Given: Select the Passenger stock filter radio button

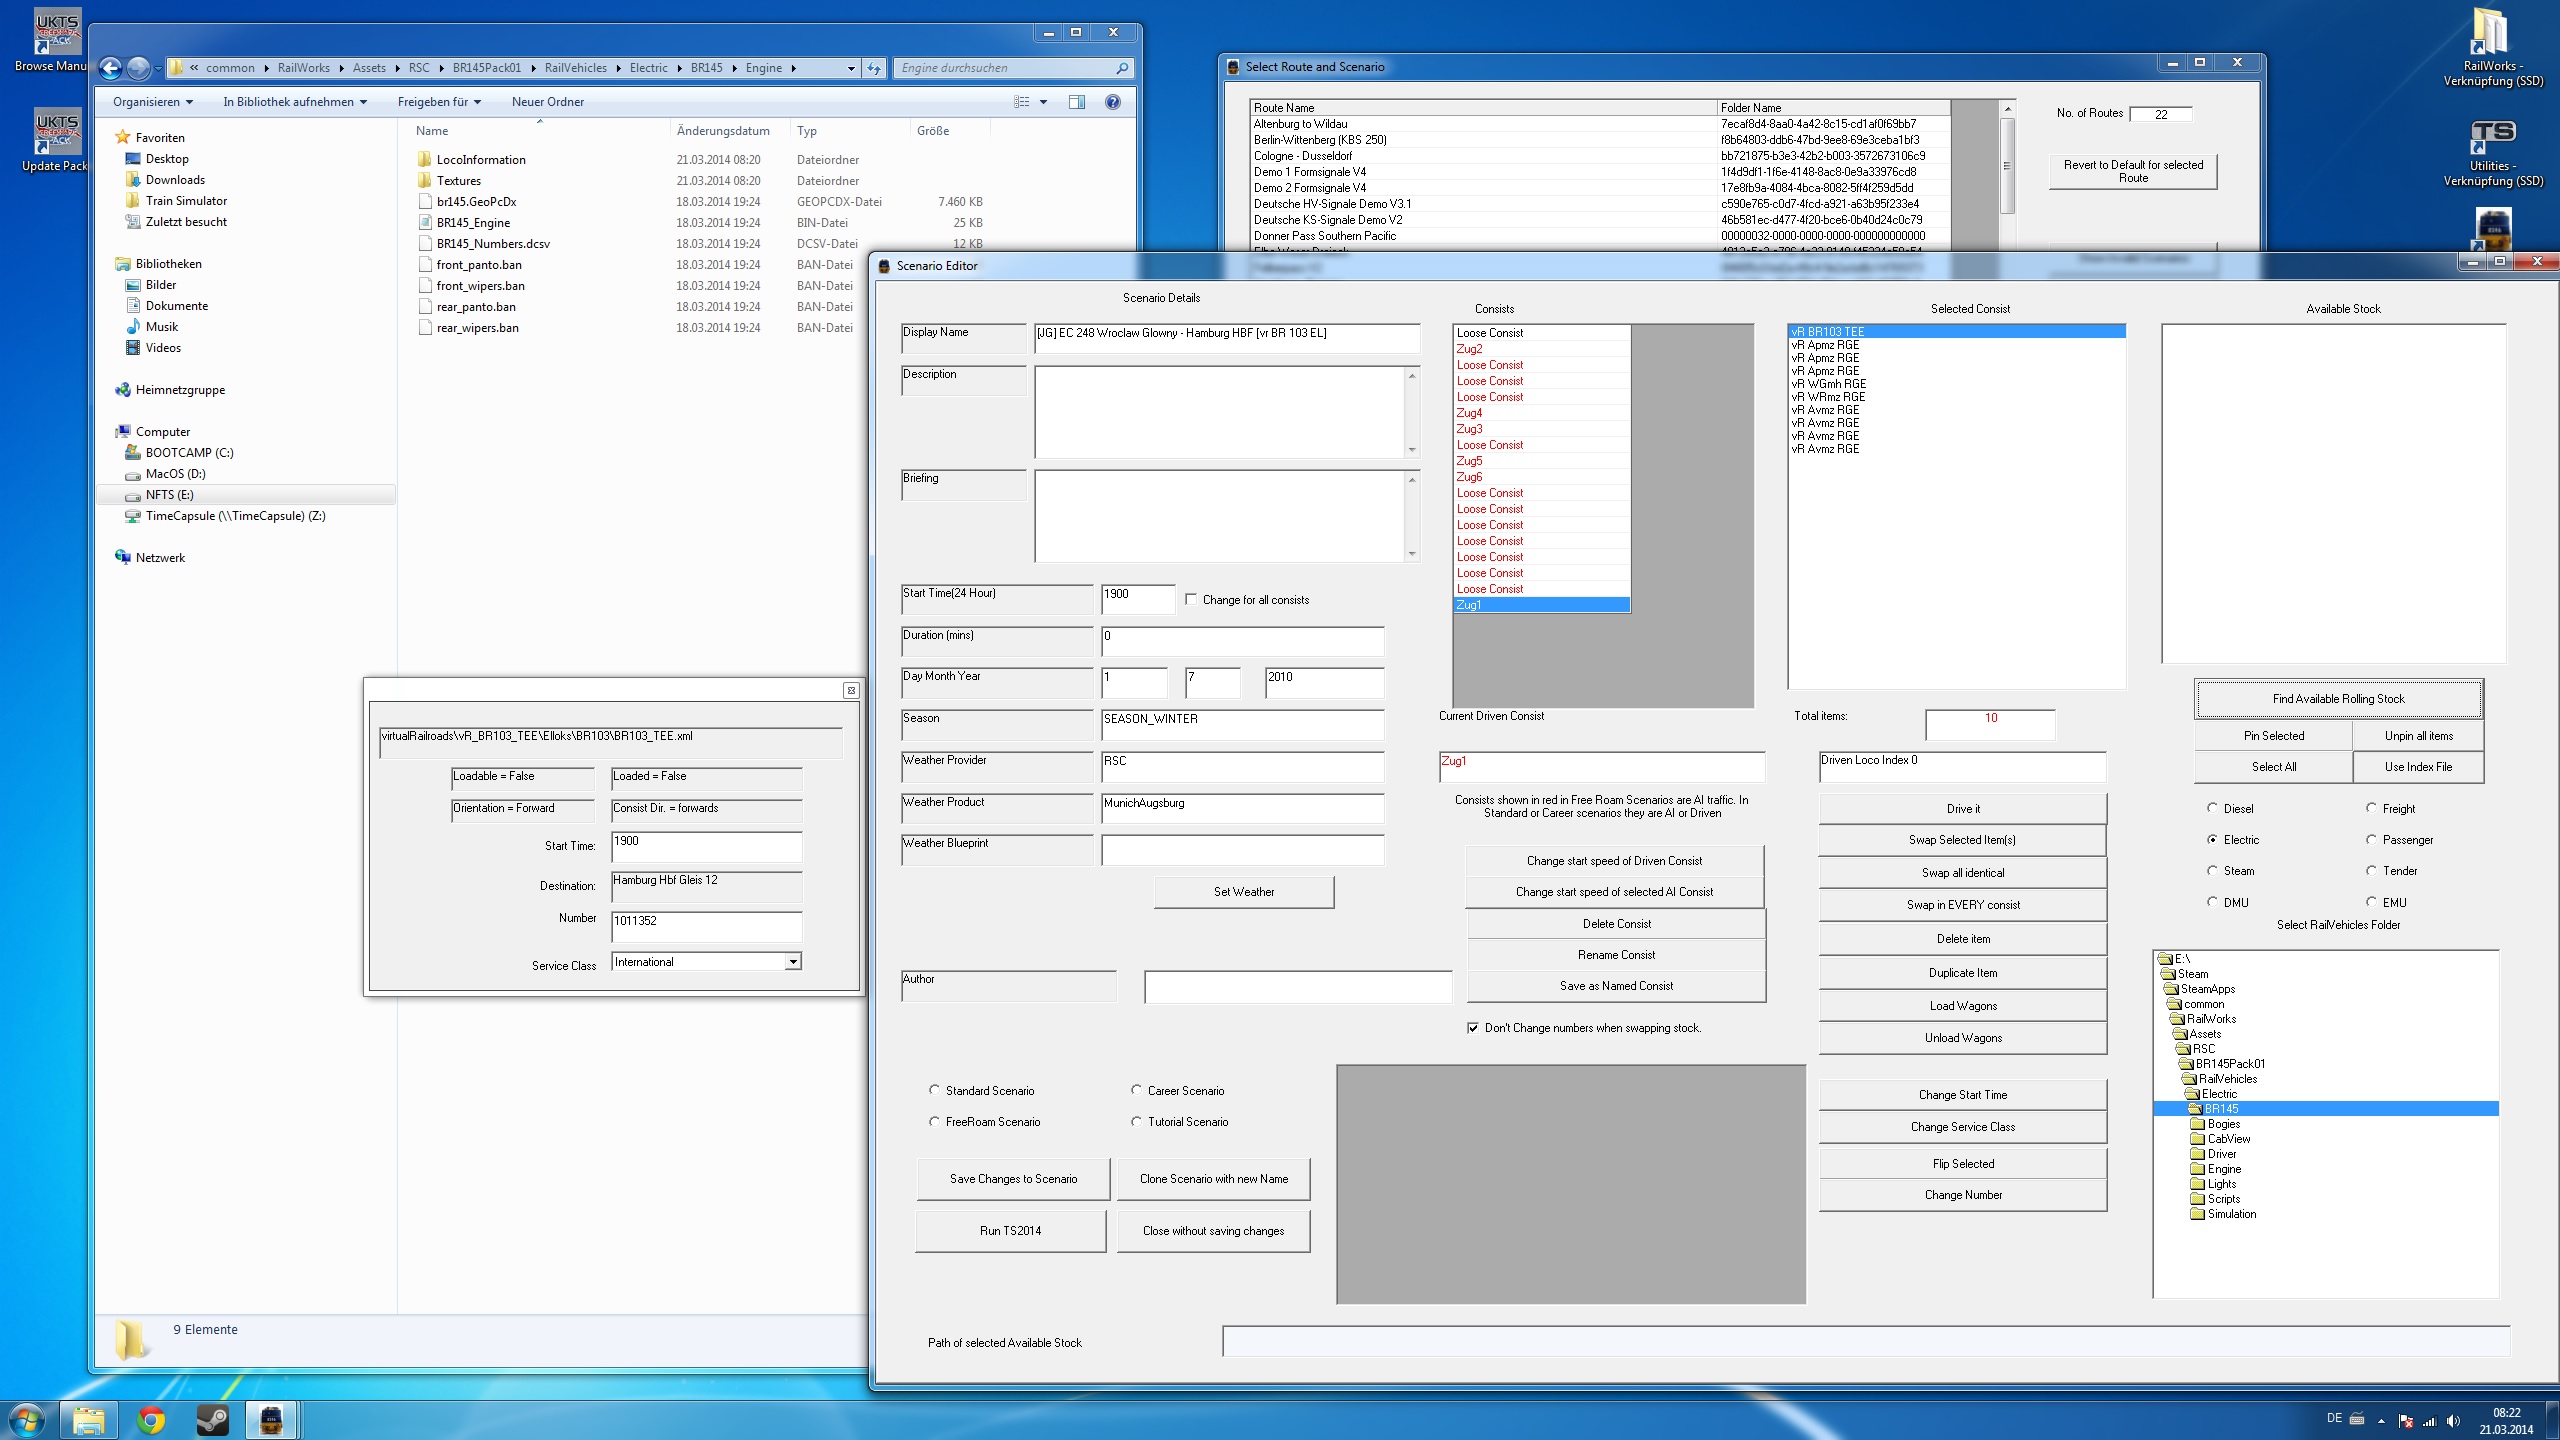Looking at the screenshot, I should (2371, 840).
